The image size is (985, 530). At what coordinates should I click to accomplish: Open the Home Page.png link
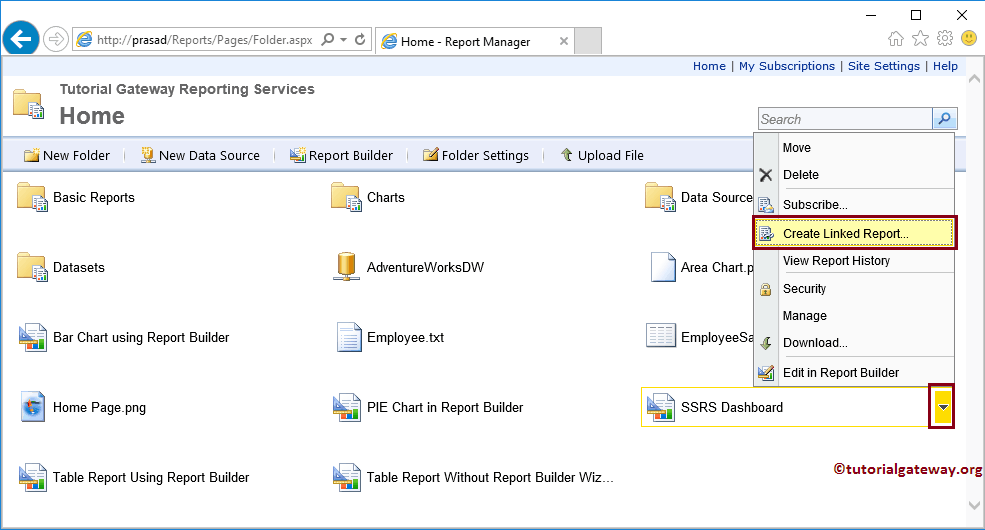click(99, 408)
